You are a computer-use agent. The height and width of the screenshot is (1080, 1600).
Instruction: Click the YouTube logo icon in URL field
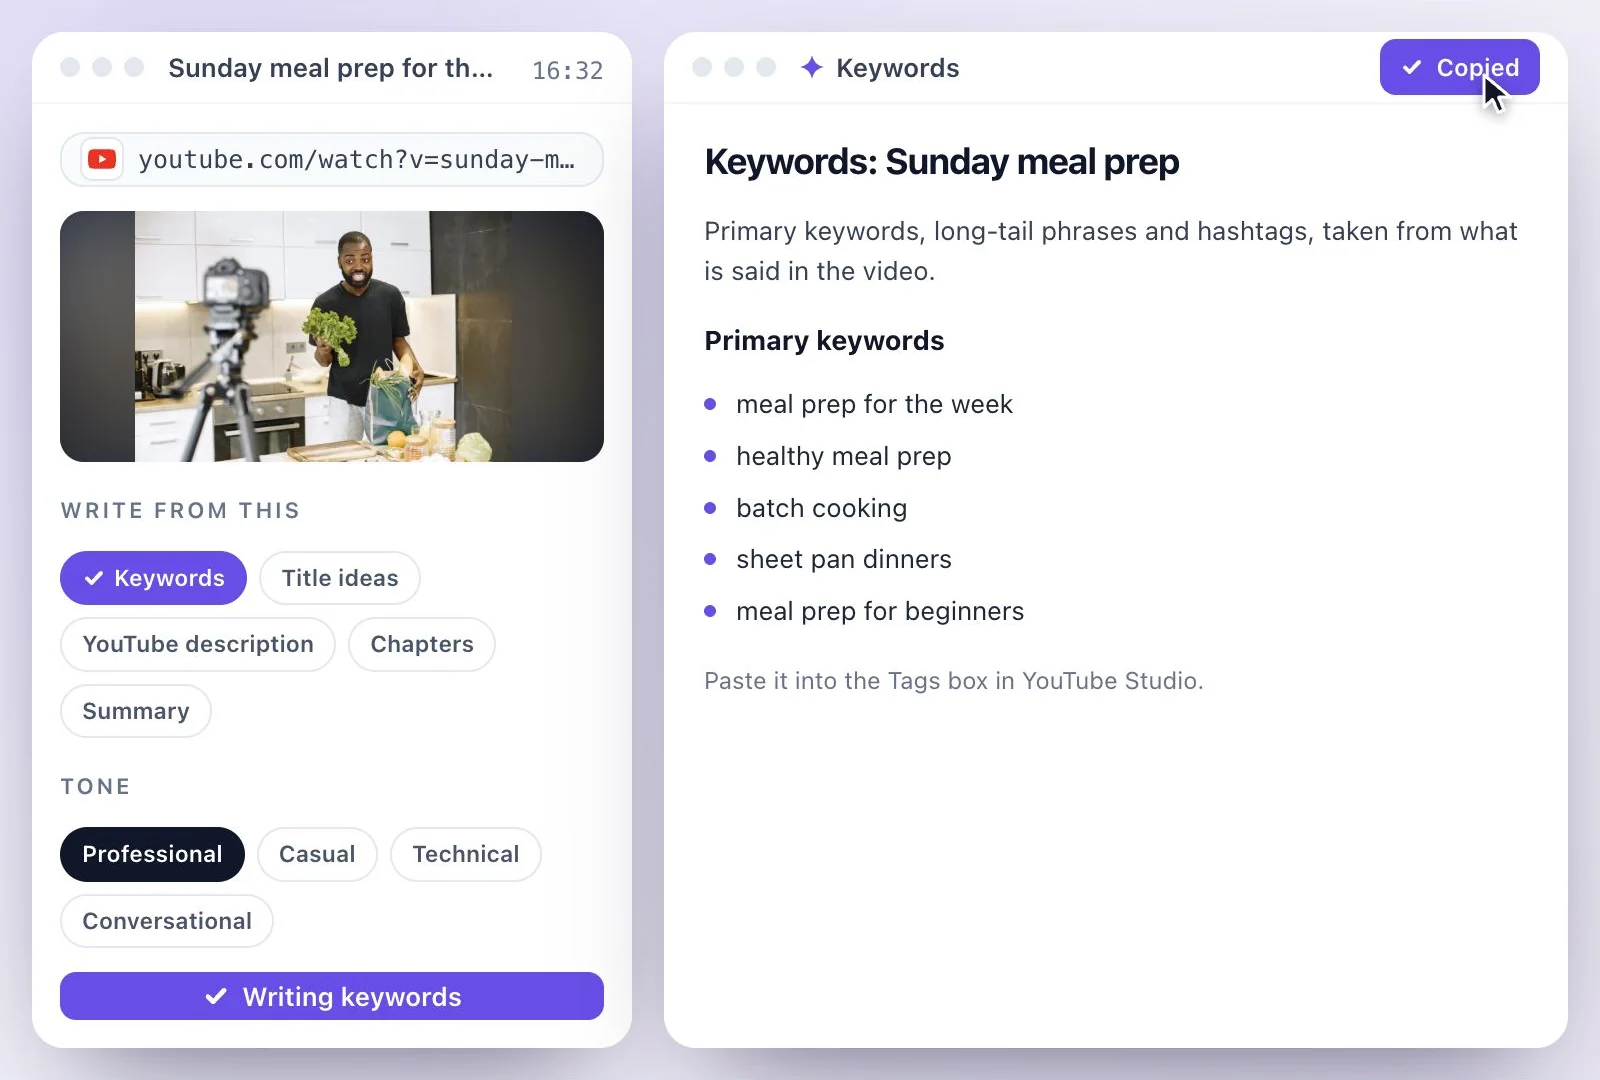[102, 159]
